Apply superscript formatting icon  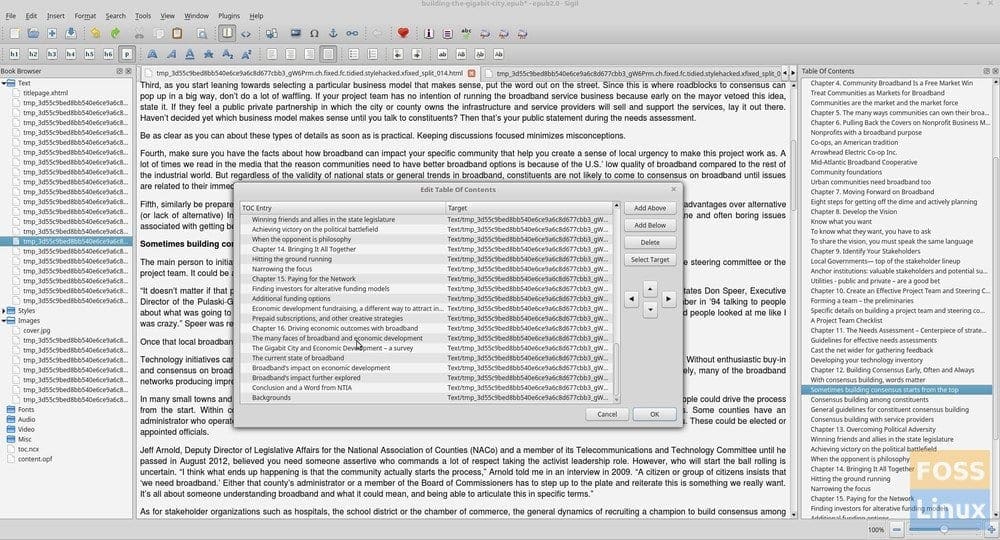pyautogui.click(x=246, y=54)
